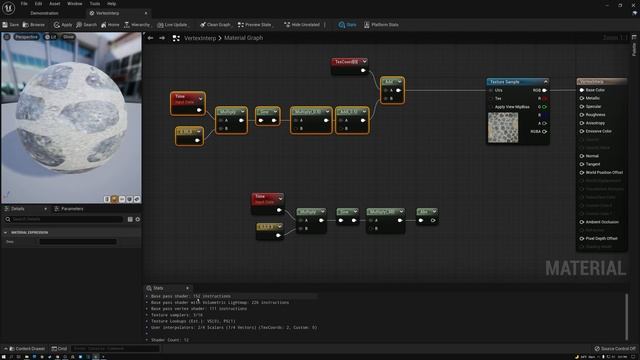Click the Base Color input pin

[582, 90]
